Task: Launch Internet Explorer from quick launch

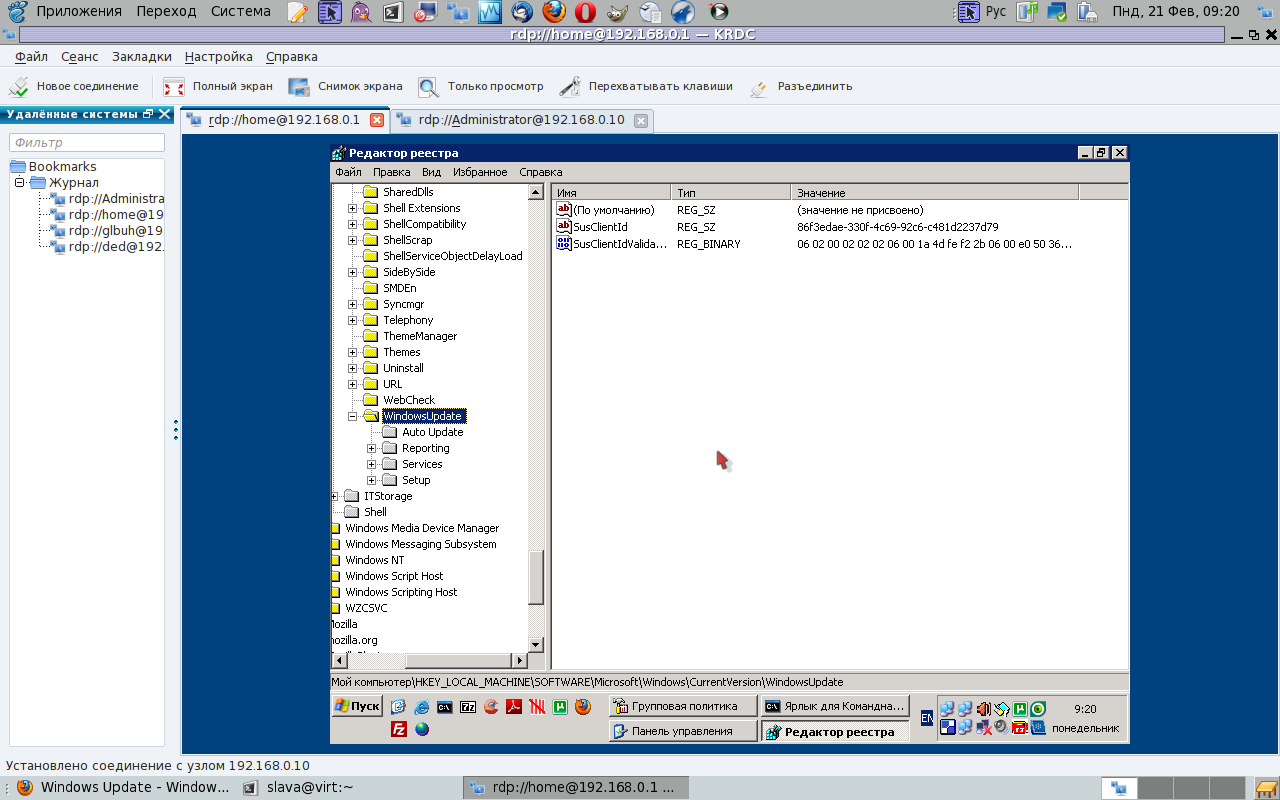Action: pyautogui.click(x=421, y=707)
